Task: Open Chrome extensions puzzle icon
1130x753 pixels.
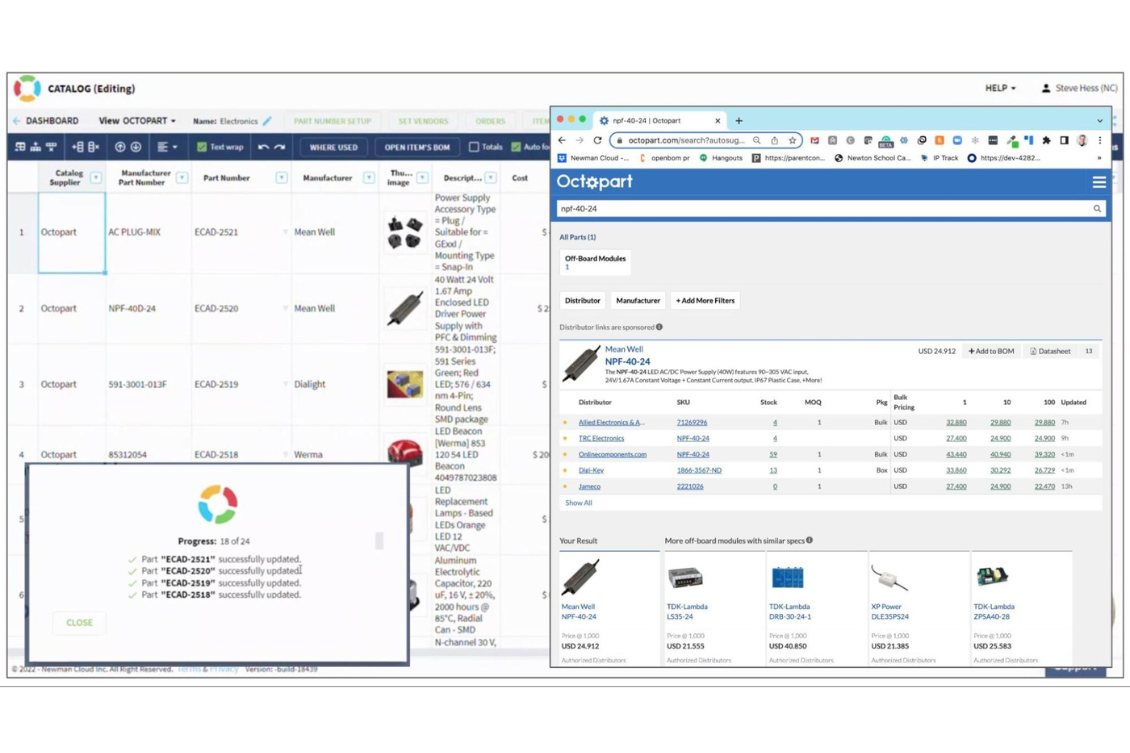Action: point(1046,141)
